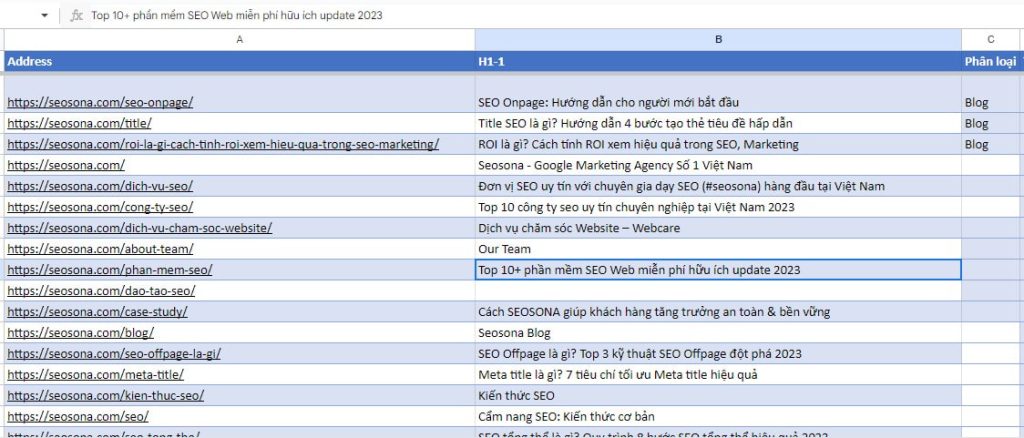Select column B header

pos(718,40)
